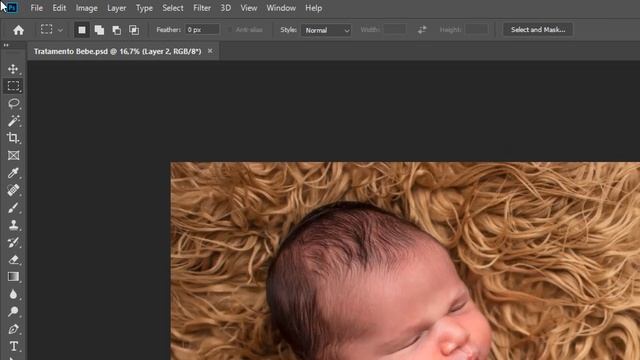The image size is (640, 360).
Task: Choose Intersect with selection mode
Action: point(134,30)
